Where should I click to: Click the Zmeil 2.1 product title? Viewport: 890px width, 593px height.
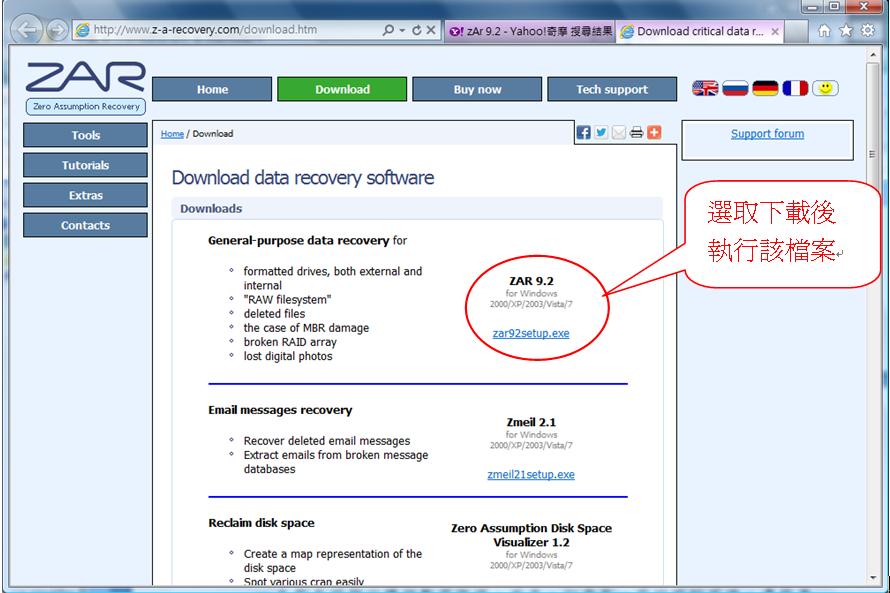[x=531, y=422]
